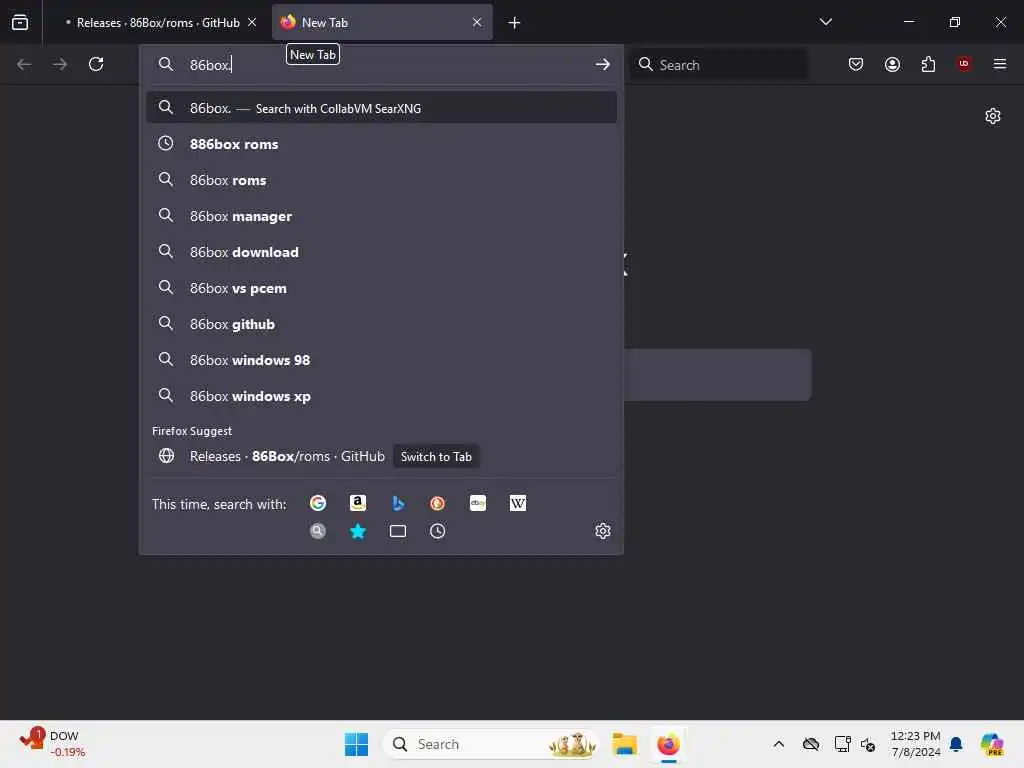Click the address bar containing 86box.
The height and width of the screenshot is (768, 1024).
pos(382,64)
